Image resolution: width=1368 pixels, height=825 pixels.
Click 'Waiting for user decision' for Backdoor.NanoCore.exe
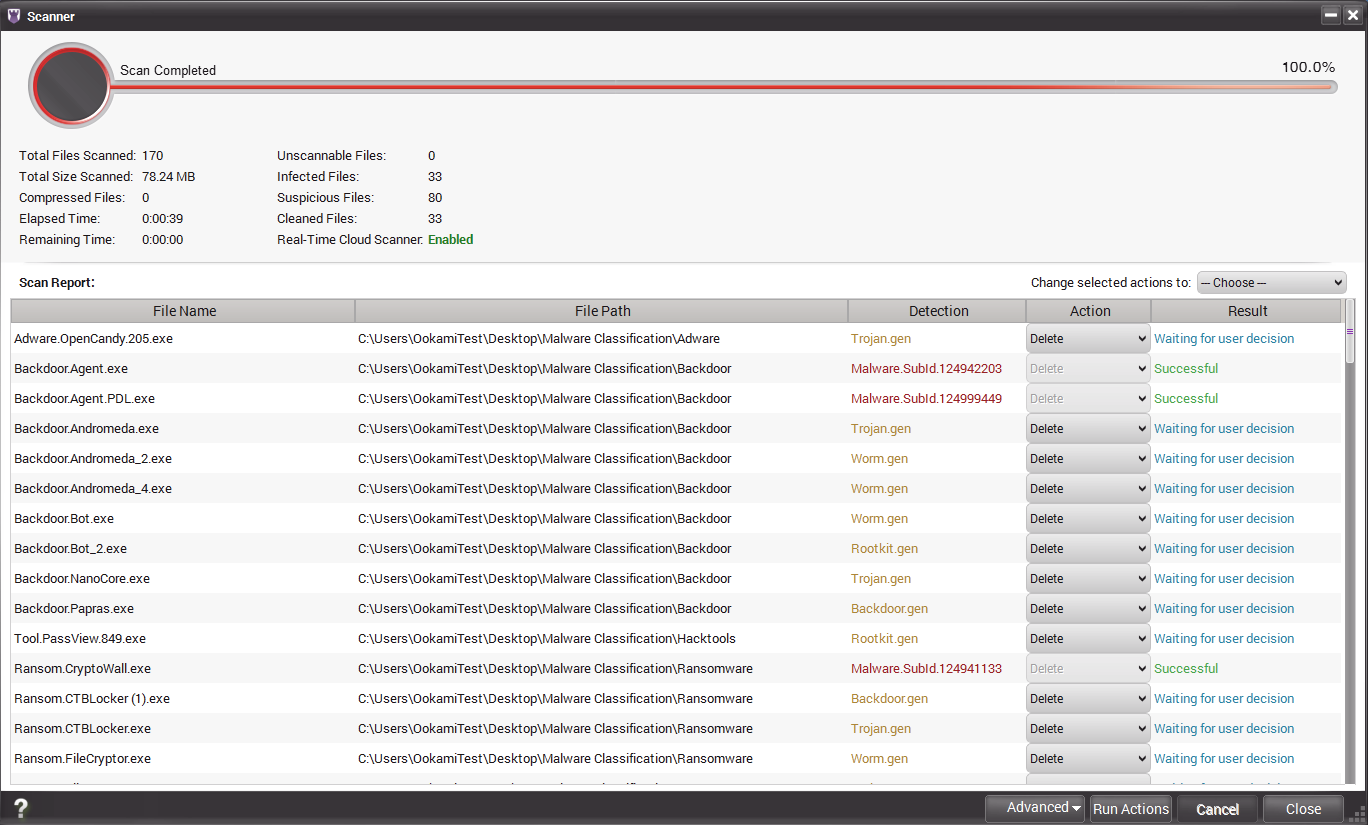[x=1223, y=579]
